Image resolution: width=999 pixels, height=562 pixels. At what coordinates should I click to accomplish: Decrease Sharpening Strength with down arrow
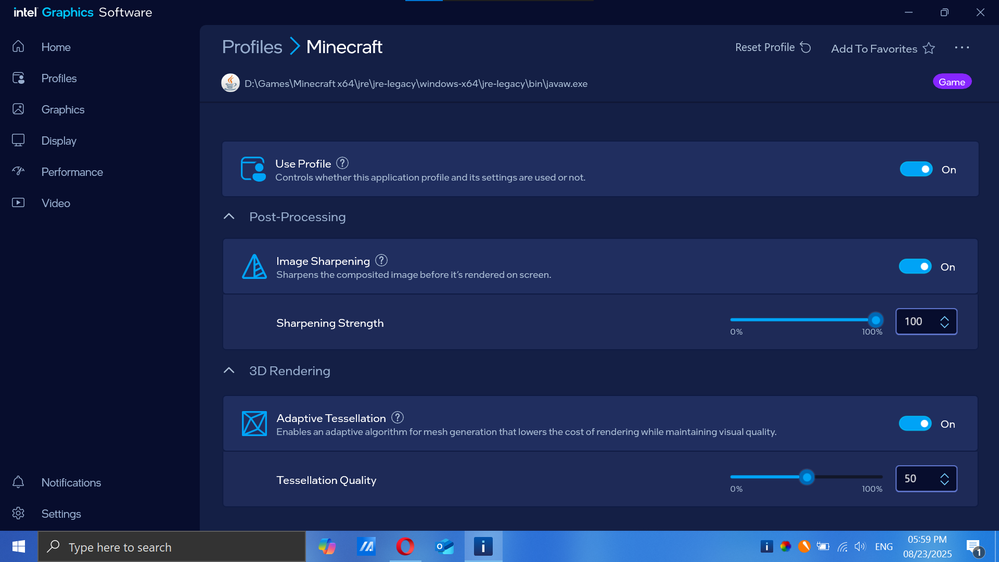point(945,326)
